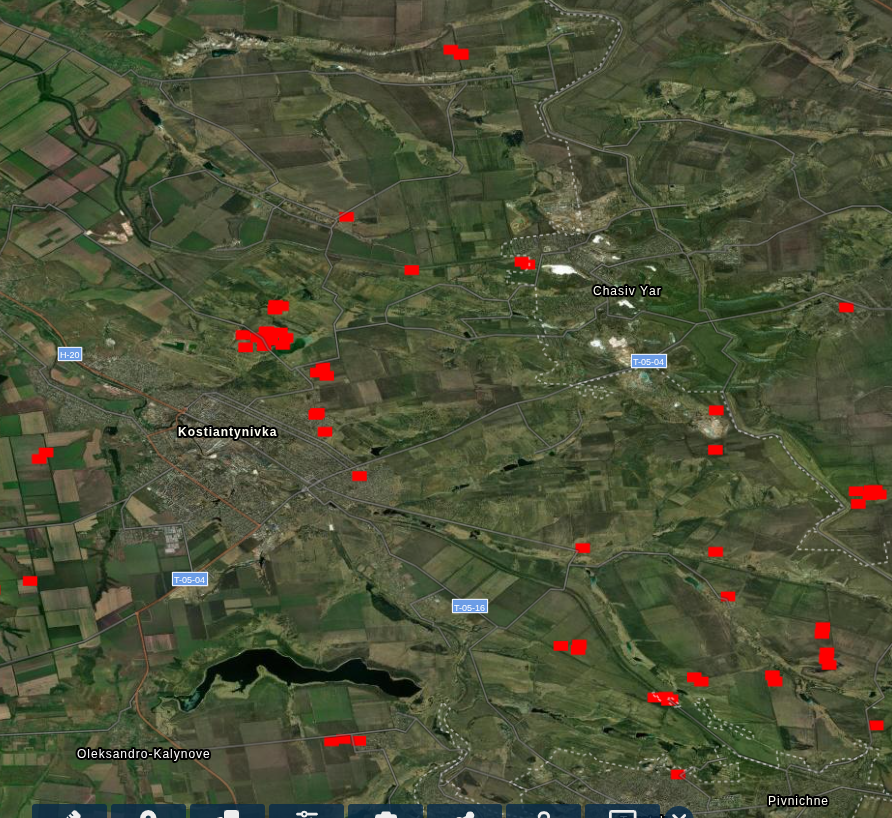Click the Pivnichne settlement label
This screenshot has width=892, height=818.
pyautogui.click(x=798, y=801)
